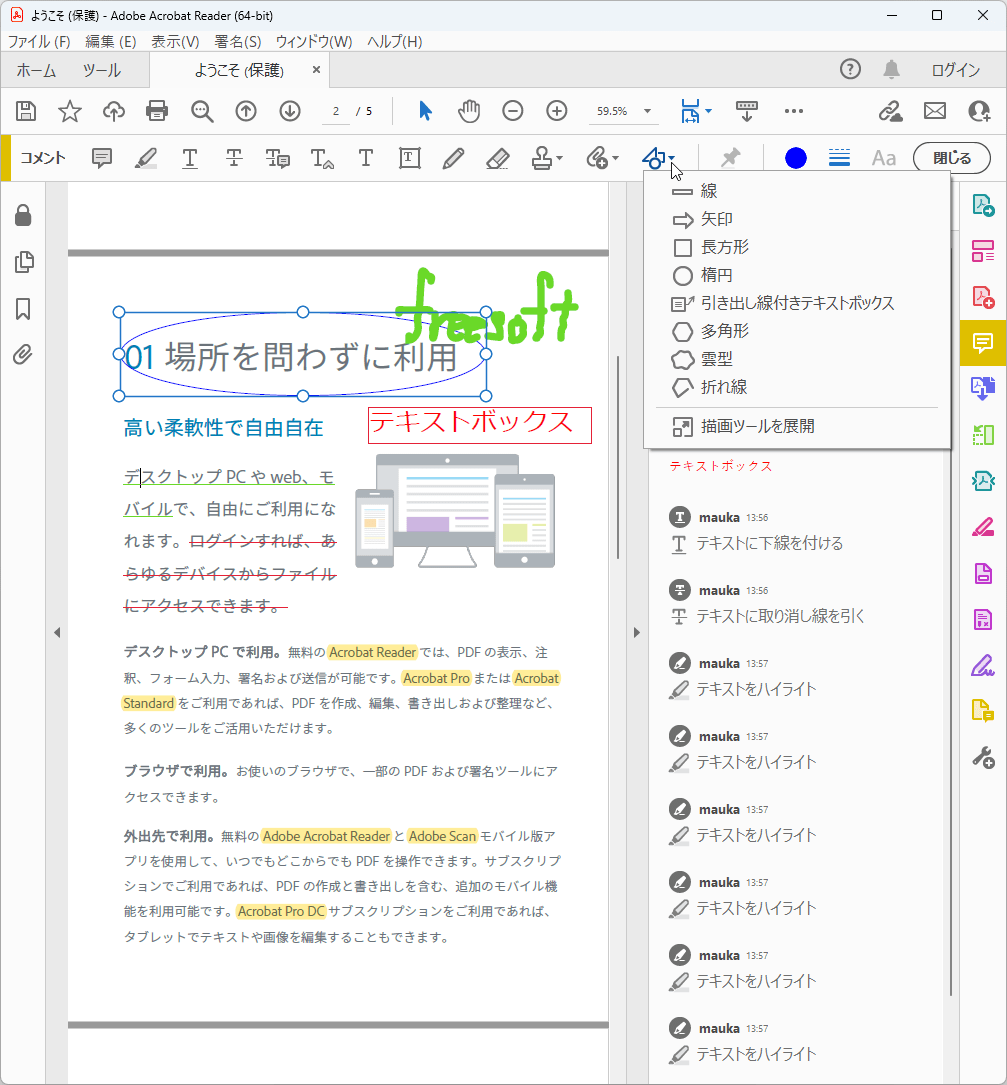Open the page thumbnails panel icon
Image resolution: width=1007 pixels, height=1085 pixels.
click(x=24, y=263)
